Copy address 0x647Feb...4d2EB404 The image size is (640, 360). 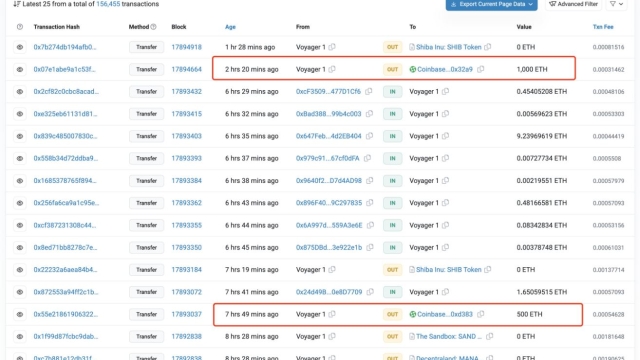tap(369, 136)
